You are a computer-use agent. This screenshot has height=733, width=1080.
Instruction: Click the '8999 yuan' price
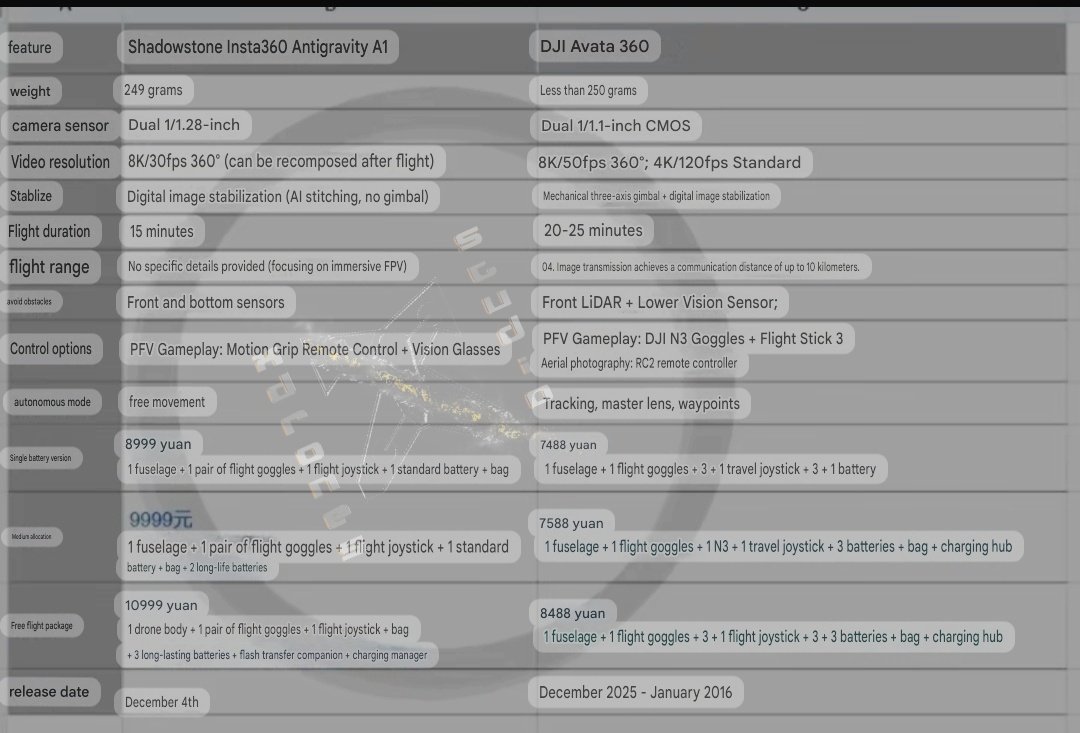[158, 444]
